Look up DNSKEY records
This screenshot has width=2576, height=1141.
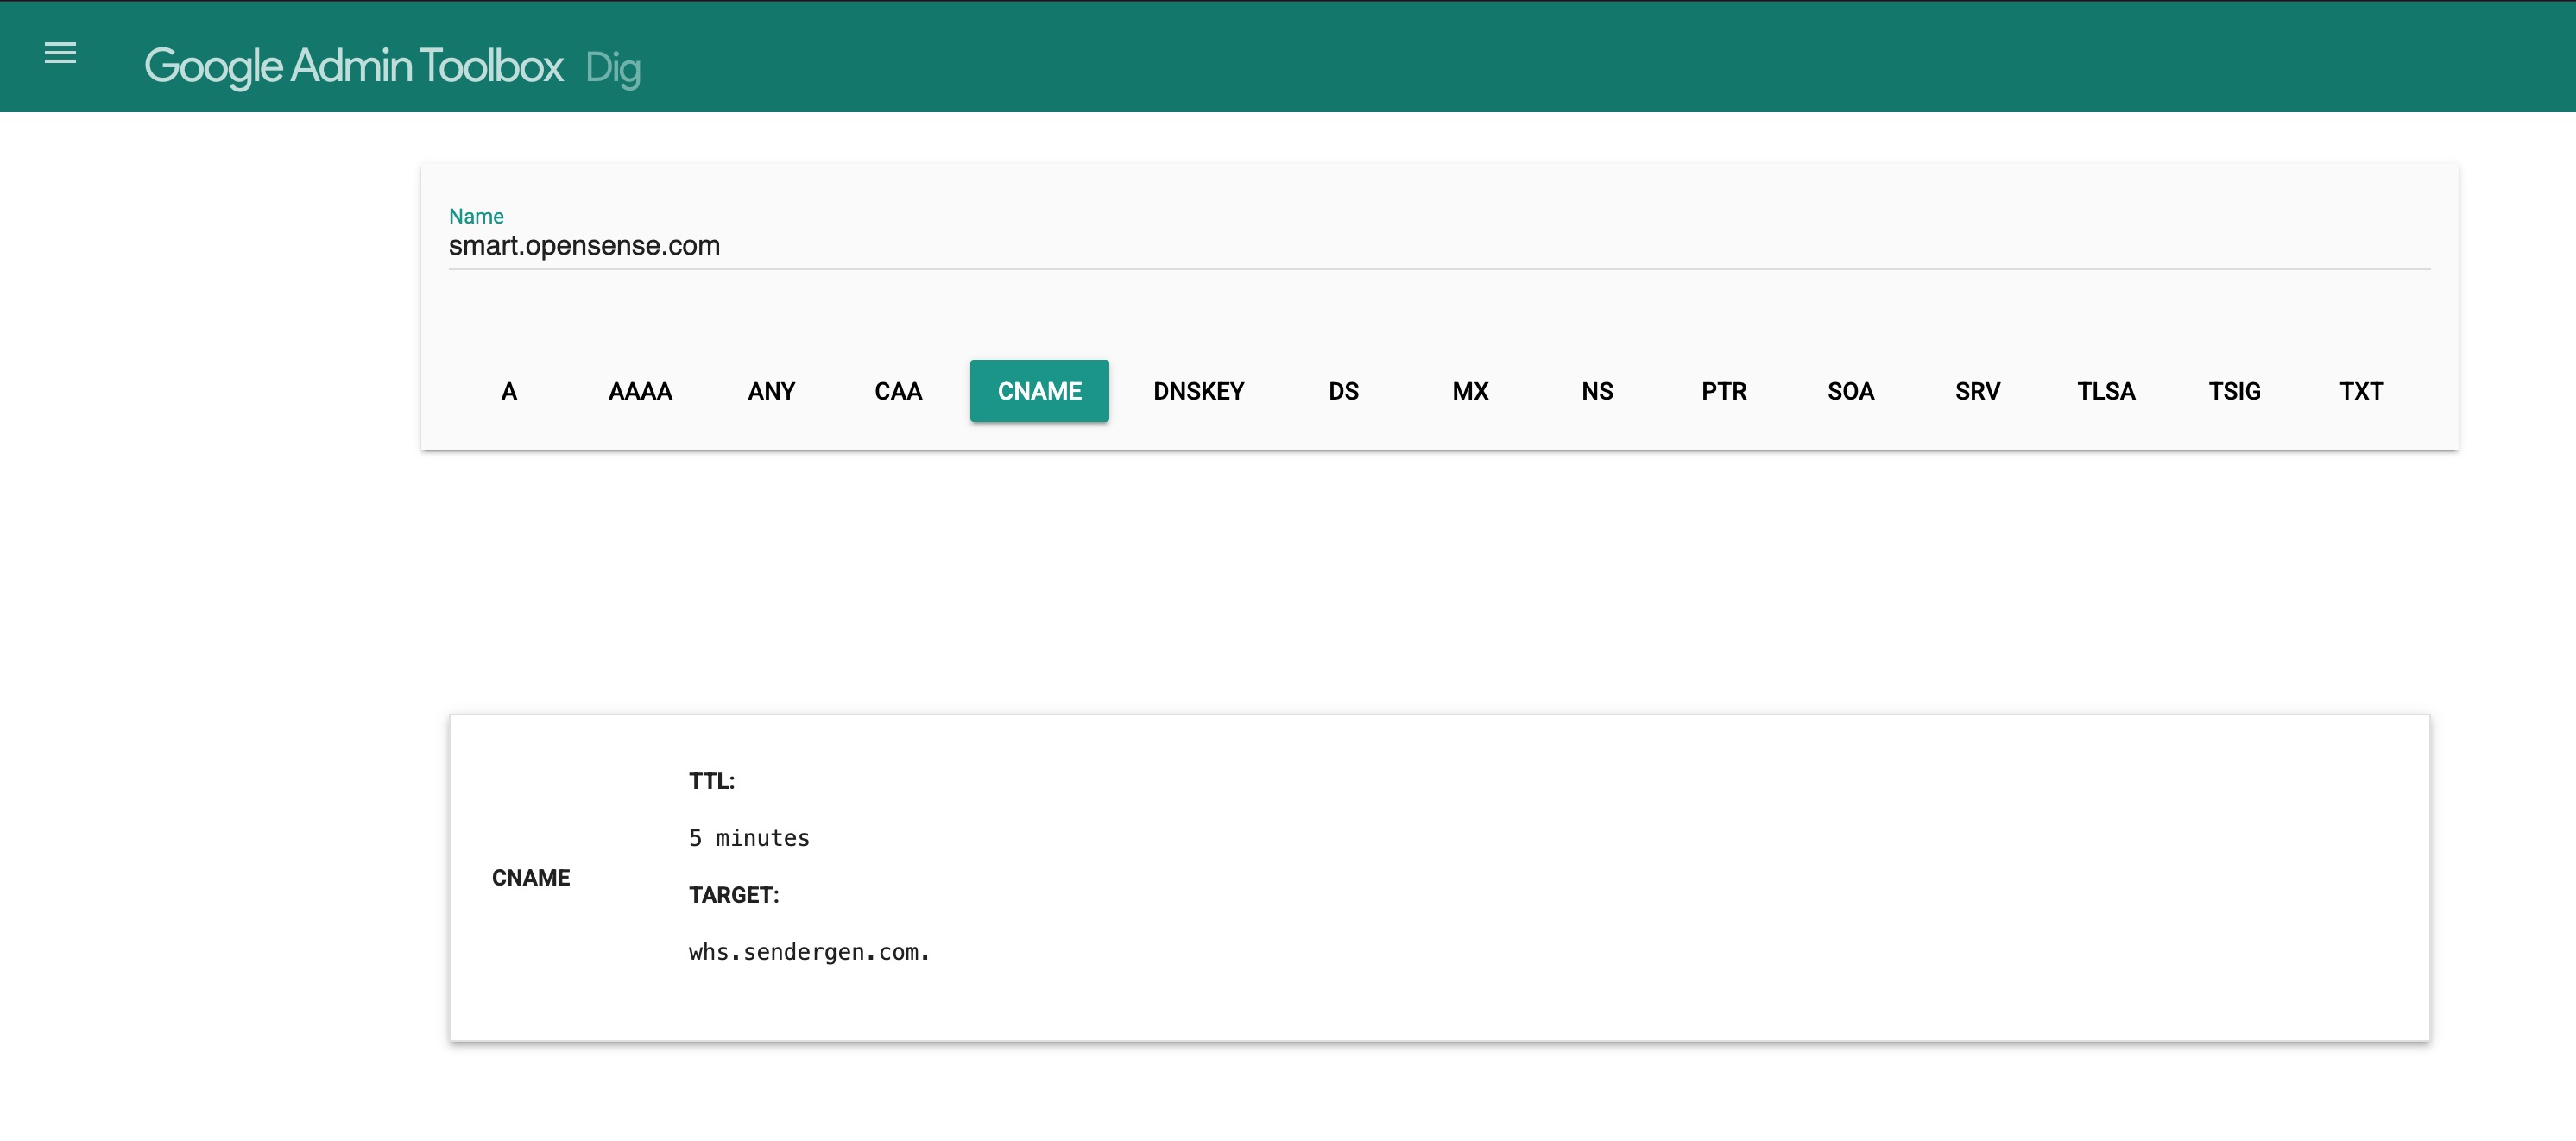click(1198, 391)
